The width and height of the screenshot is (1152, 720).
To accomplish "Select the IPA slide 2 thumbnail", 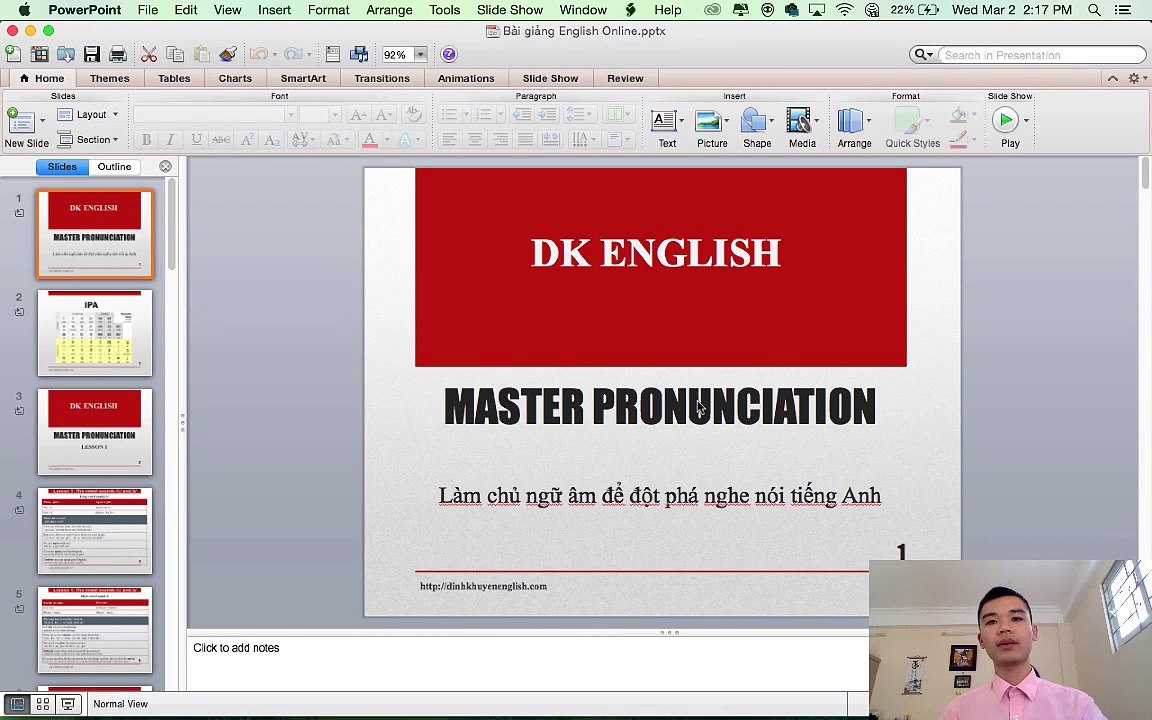I will click(95, 332).
